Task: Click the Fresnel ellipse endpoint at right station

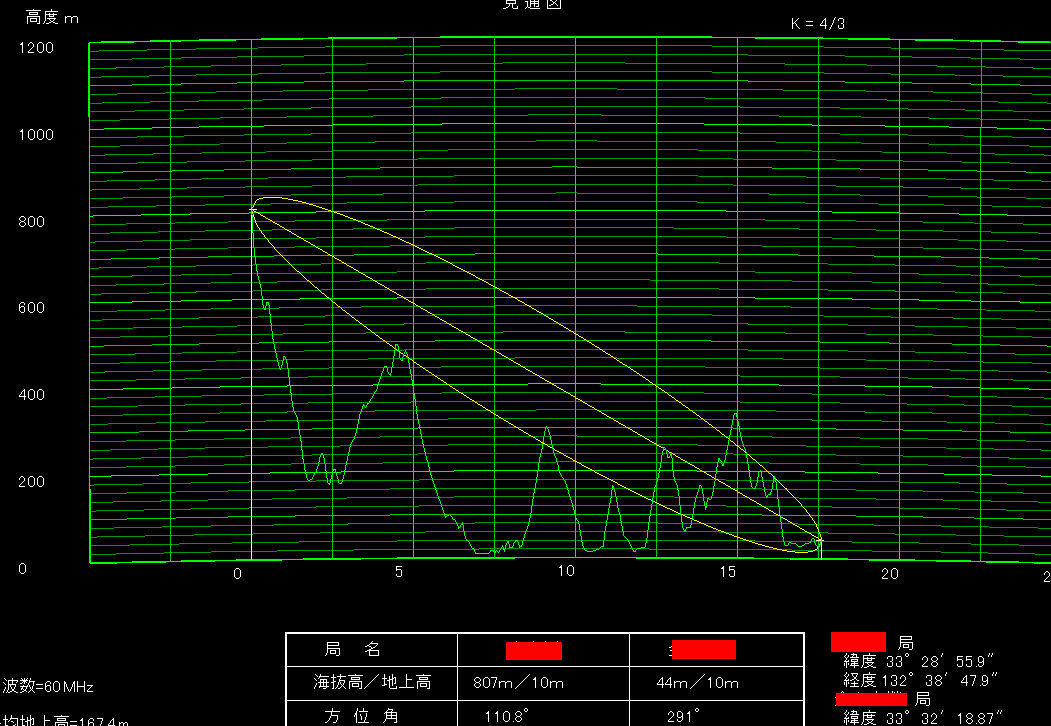Action: pos(820,540)
